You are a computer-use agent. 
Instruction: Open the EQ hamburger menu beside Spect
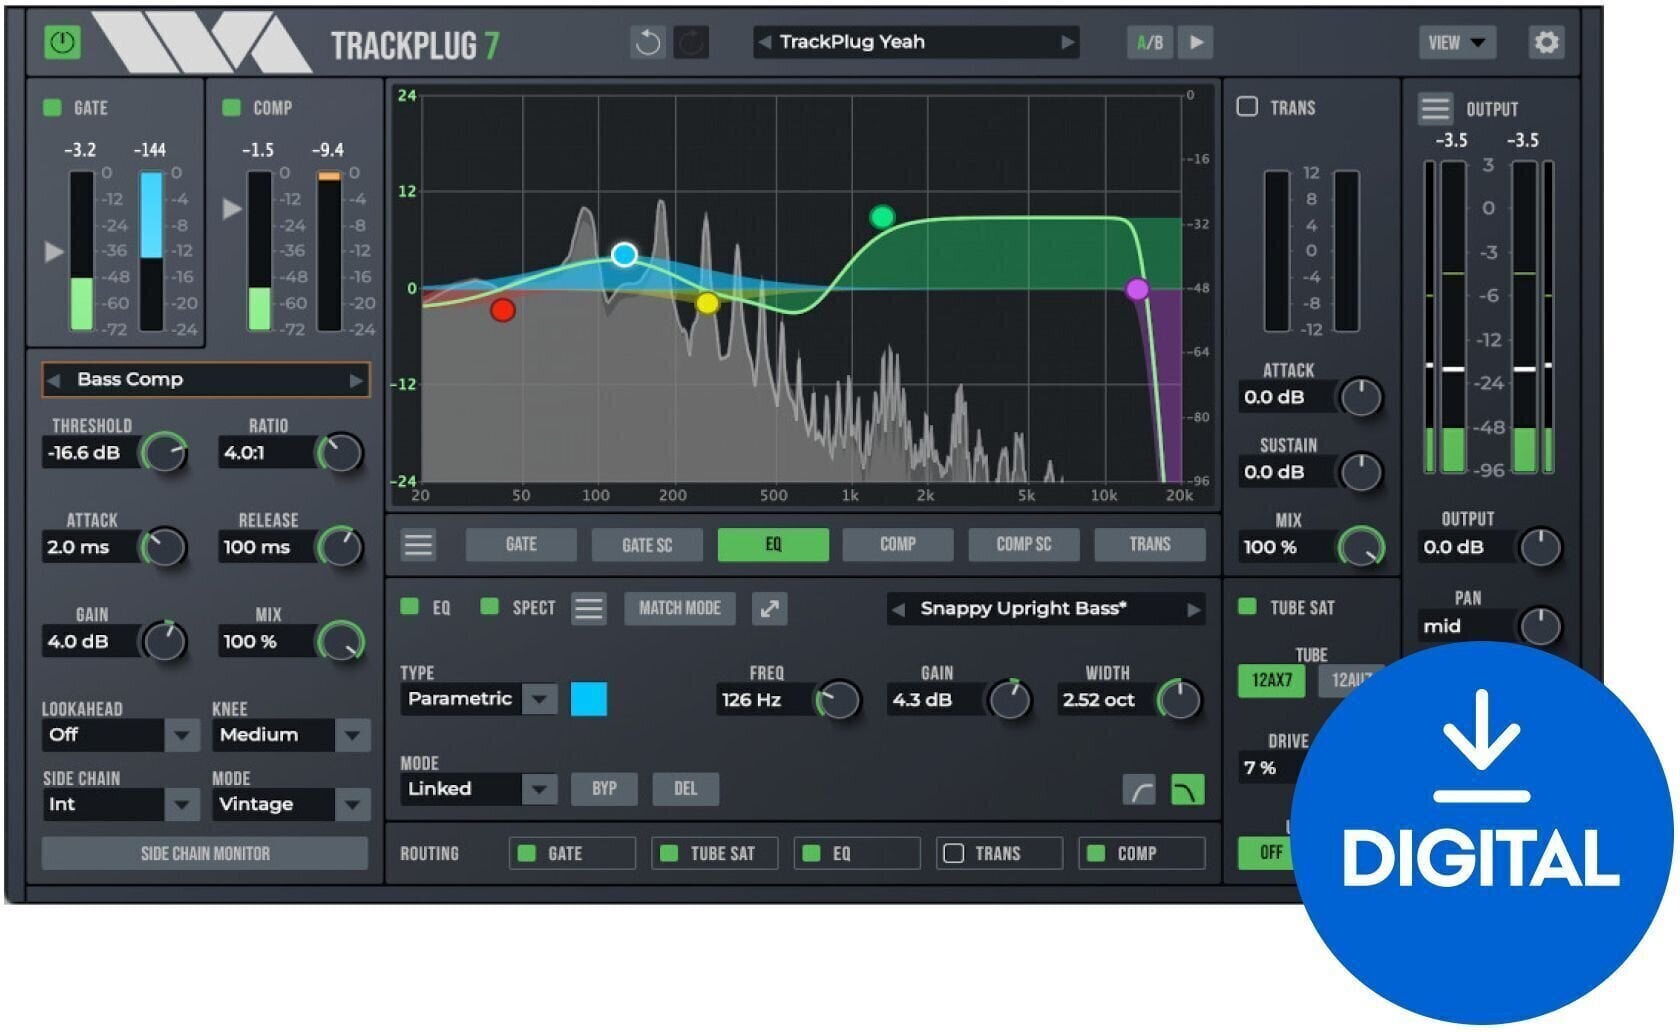[589, 608]
